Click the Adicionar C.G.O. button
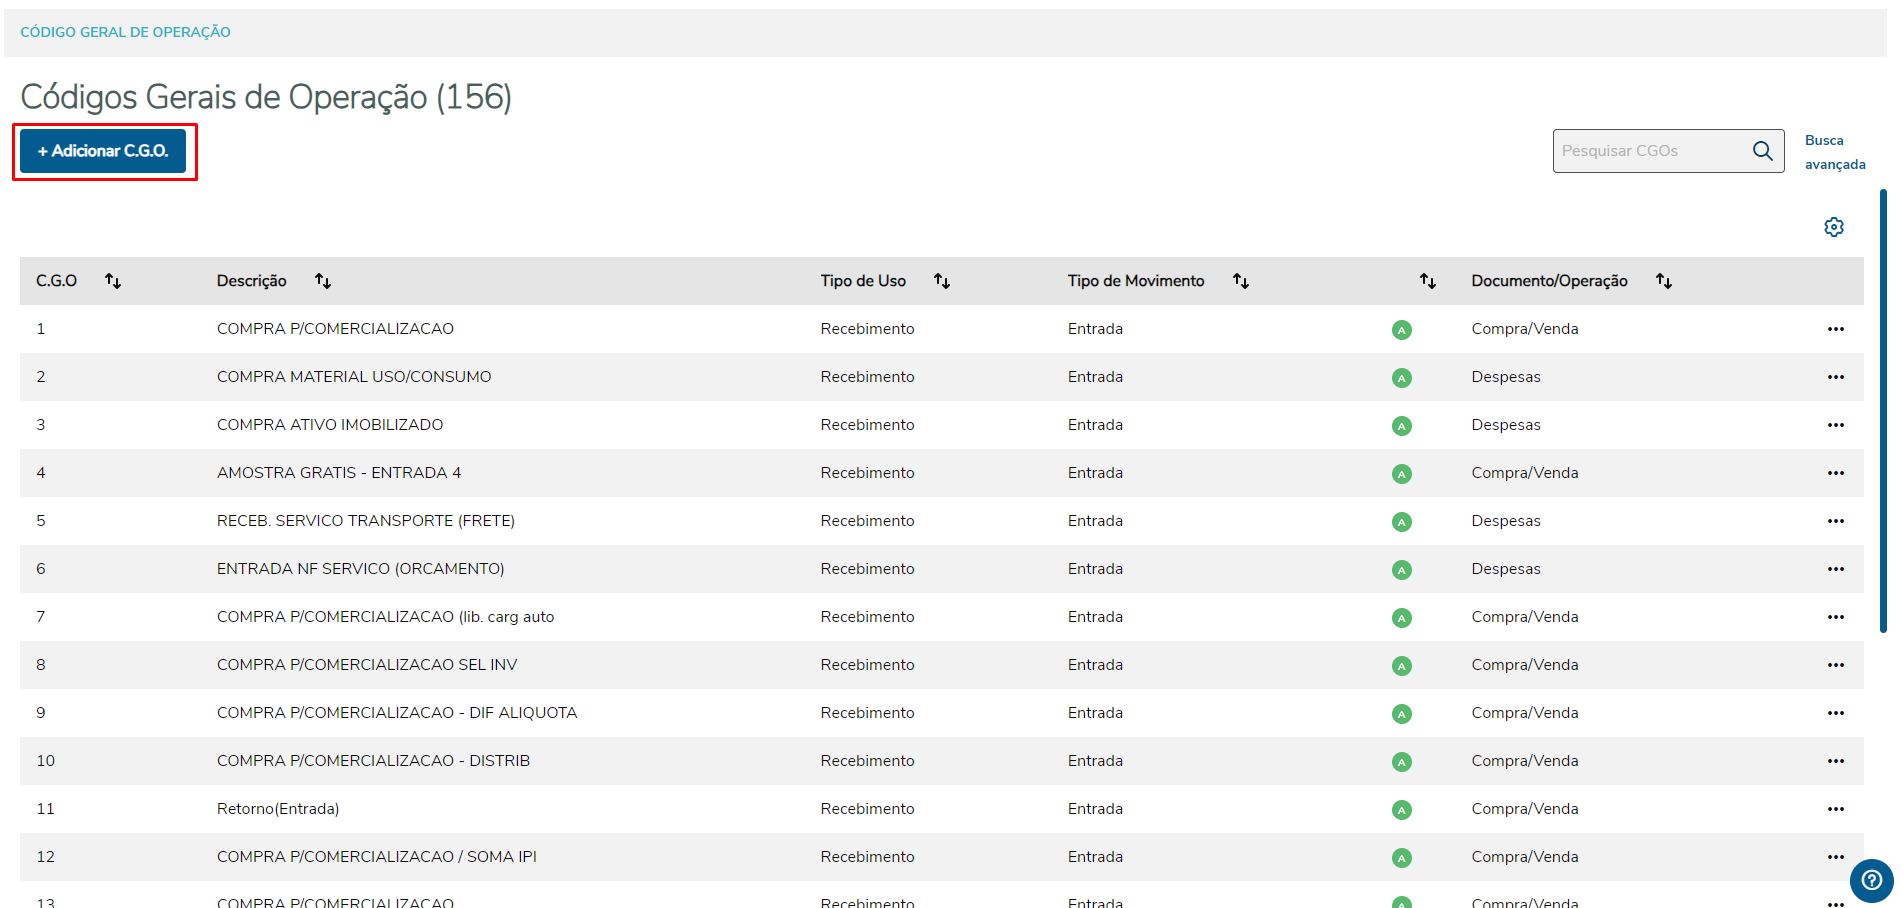The height and width of the screenshot is (908, 1901). [x=103, y=151]
